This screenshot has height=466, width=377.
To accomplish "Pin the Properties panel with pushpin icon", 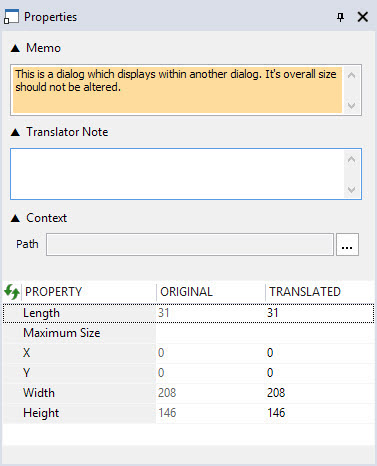I will 340,17.
